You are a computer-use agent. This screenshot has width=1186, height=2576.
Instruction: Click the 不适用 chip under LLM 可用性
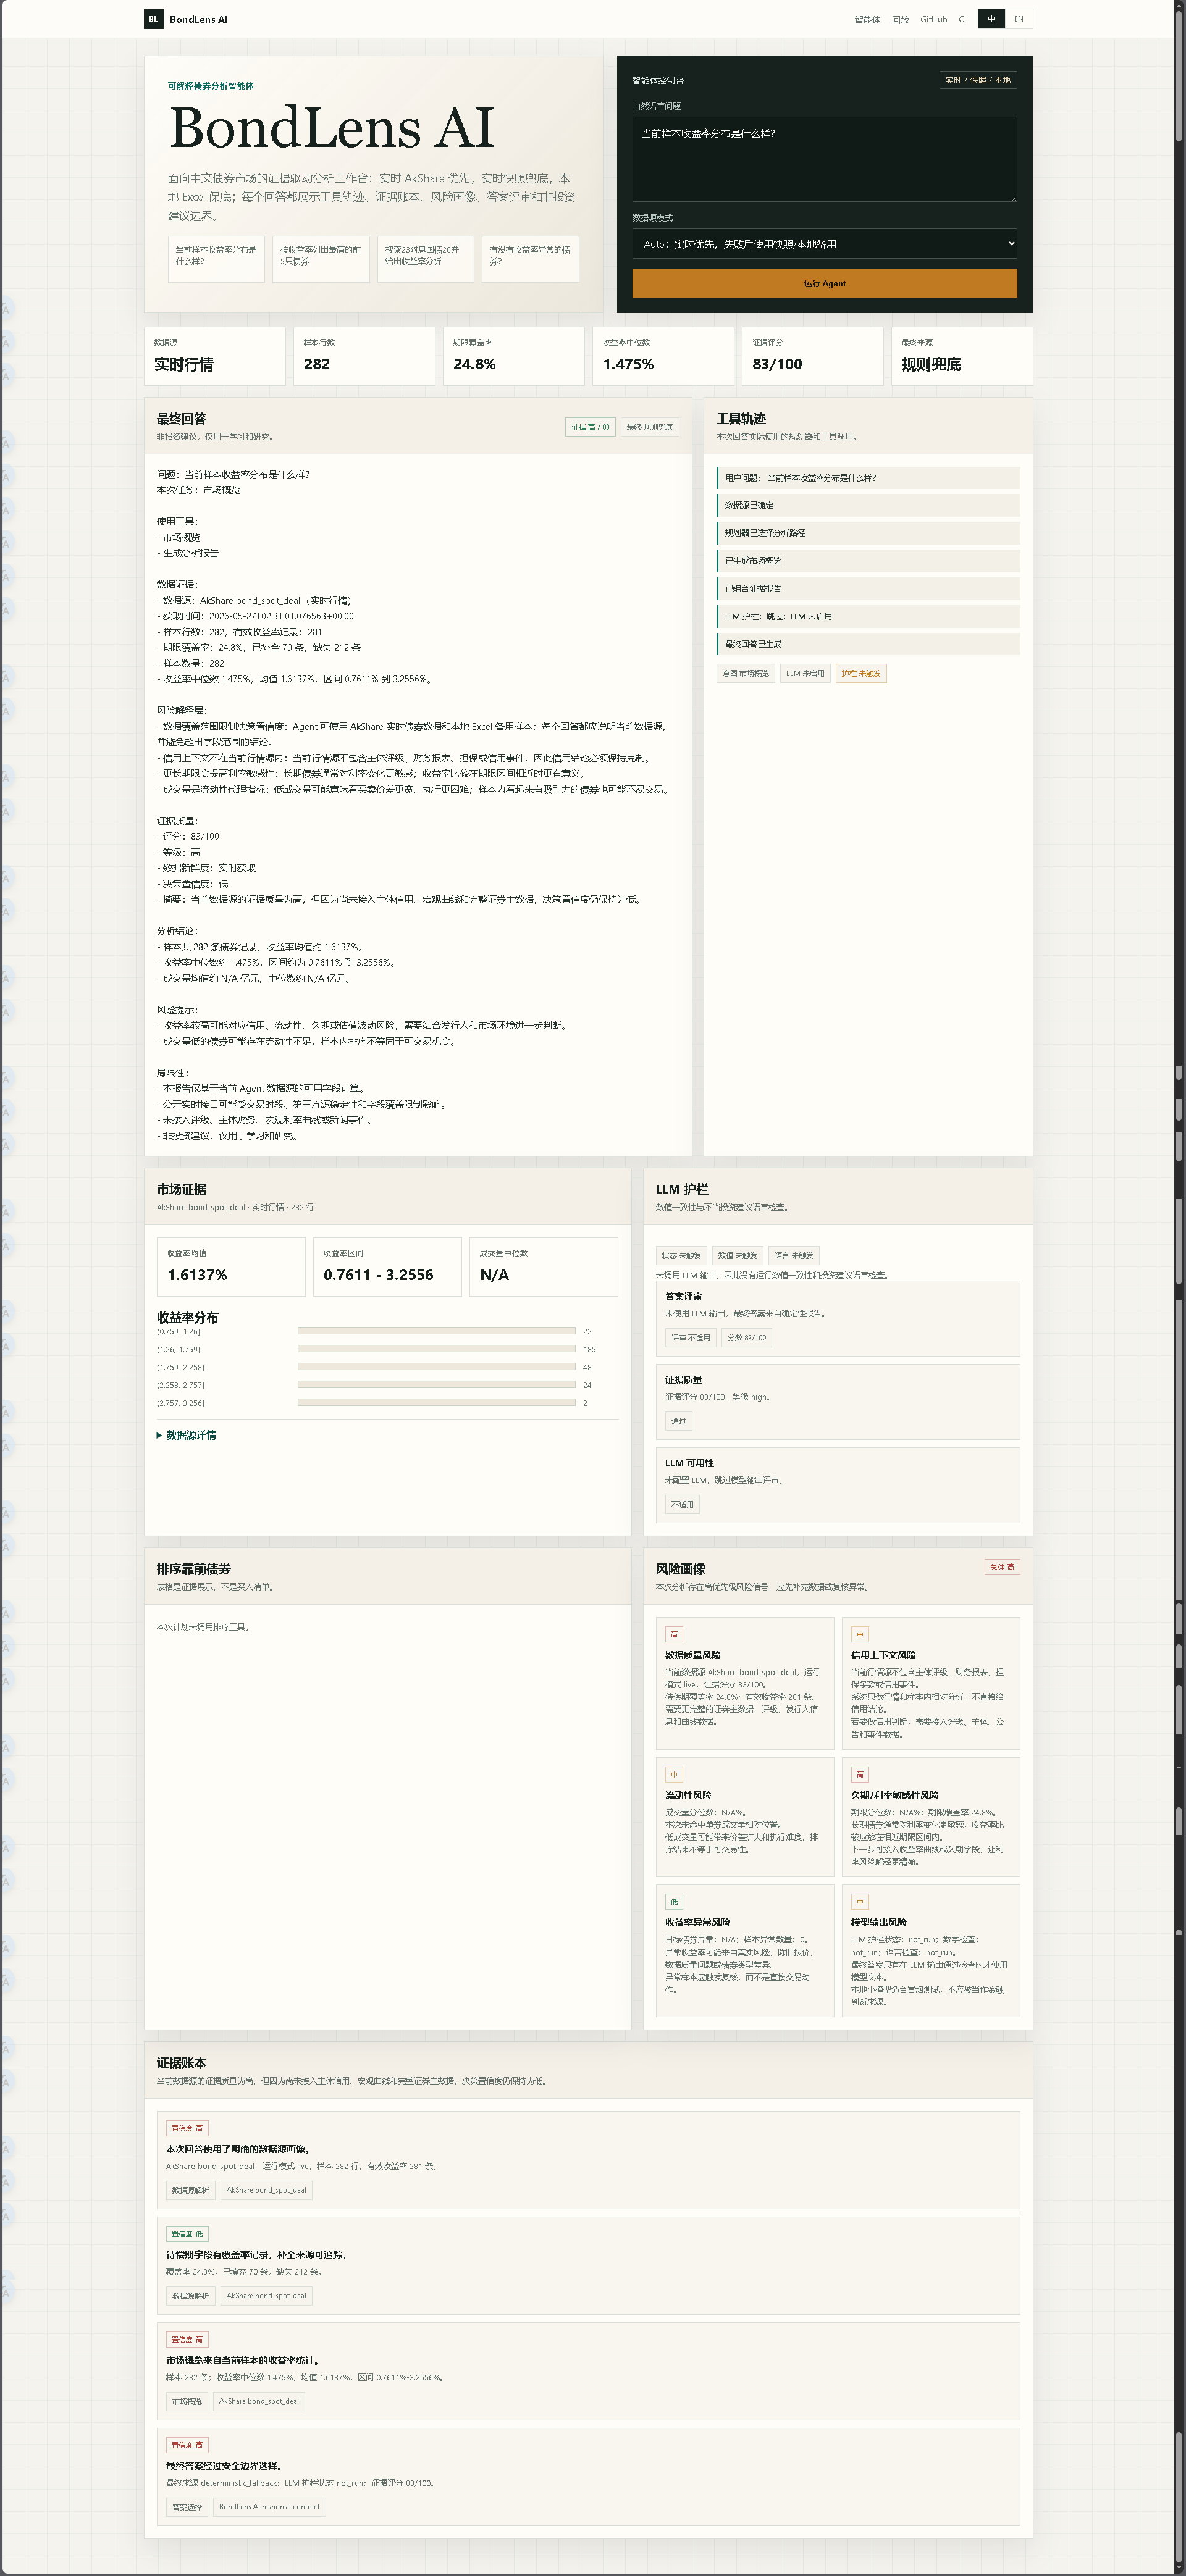tap(682, 1504)
